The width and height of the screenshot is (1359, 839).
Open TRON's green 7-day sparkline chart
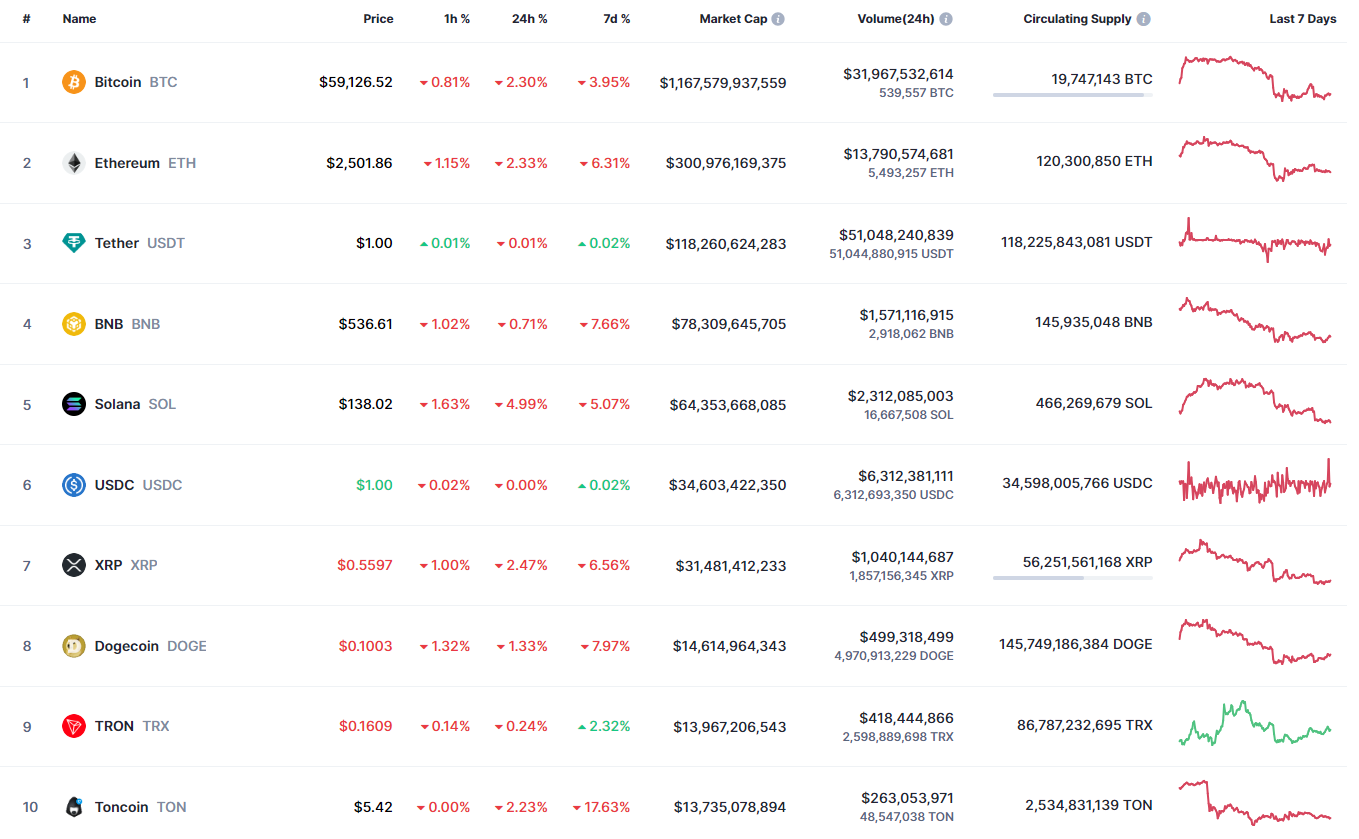pos(1255,724)
